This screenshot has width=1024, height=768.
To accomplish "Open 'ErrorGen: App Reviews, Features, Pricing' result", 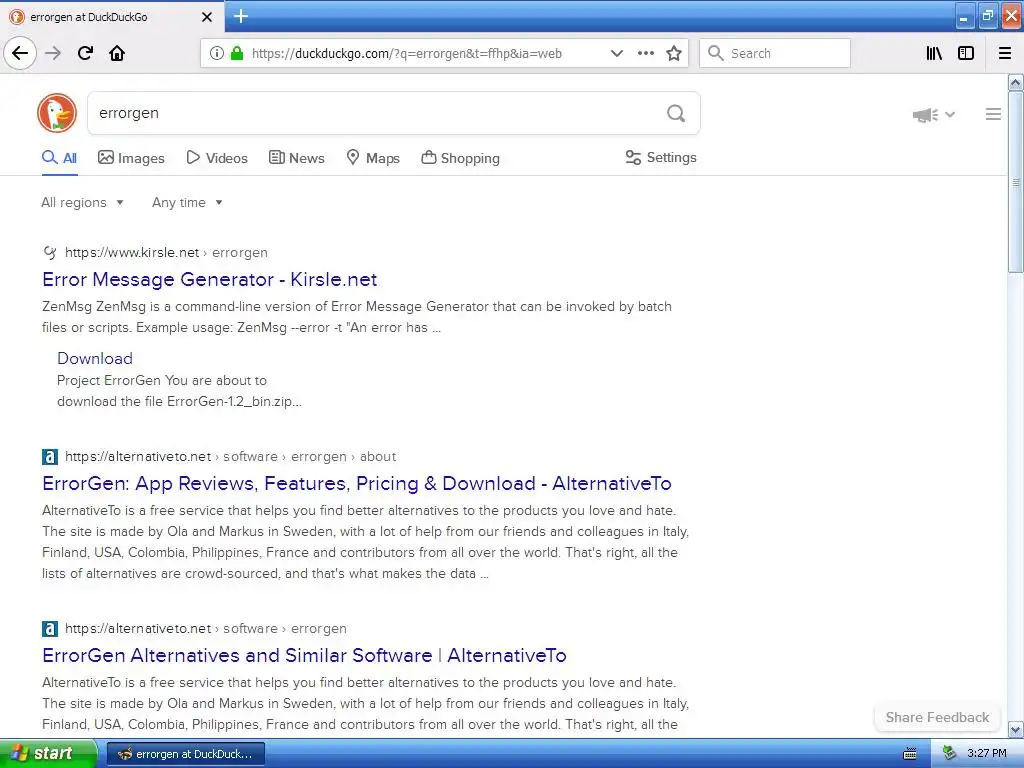I will (357, 483).
